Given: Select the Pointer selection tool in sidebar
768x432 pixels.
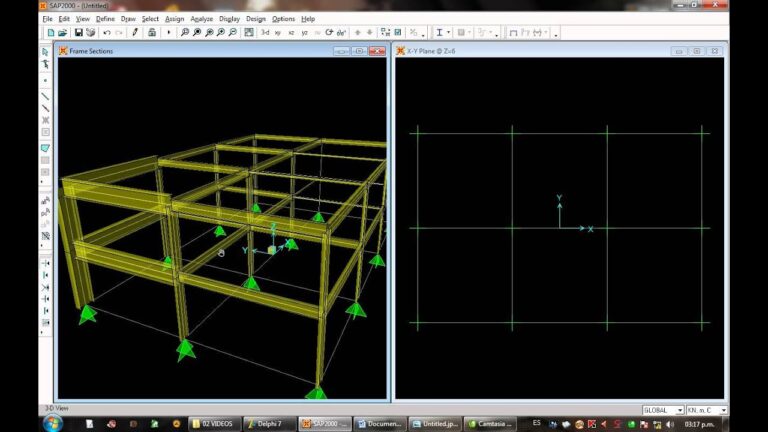Looking at the screenshot, I should click(x=45, y=52).
